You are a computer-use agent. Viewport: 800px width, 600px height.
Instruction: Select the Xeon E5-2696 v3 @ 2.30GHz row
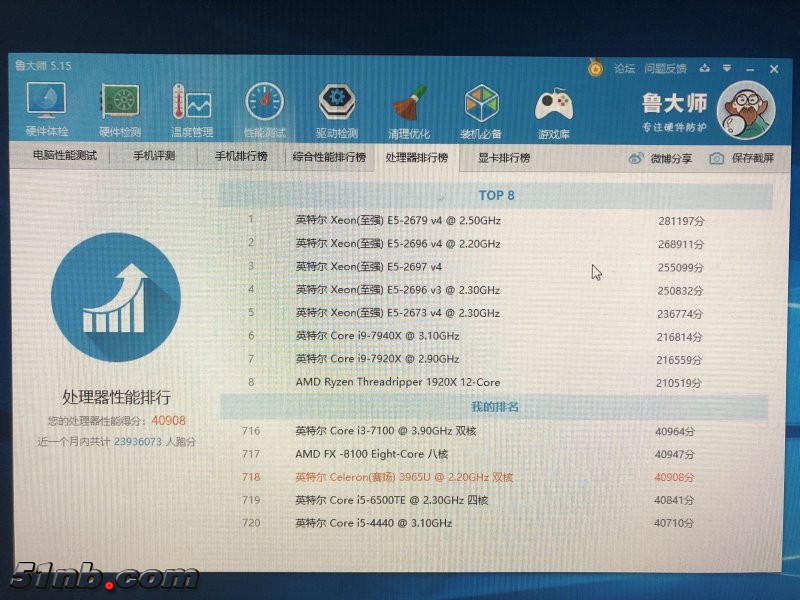495,290
